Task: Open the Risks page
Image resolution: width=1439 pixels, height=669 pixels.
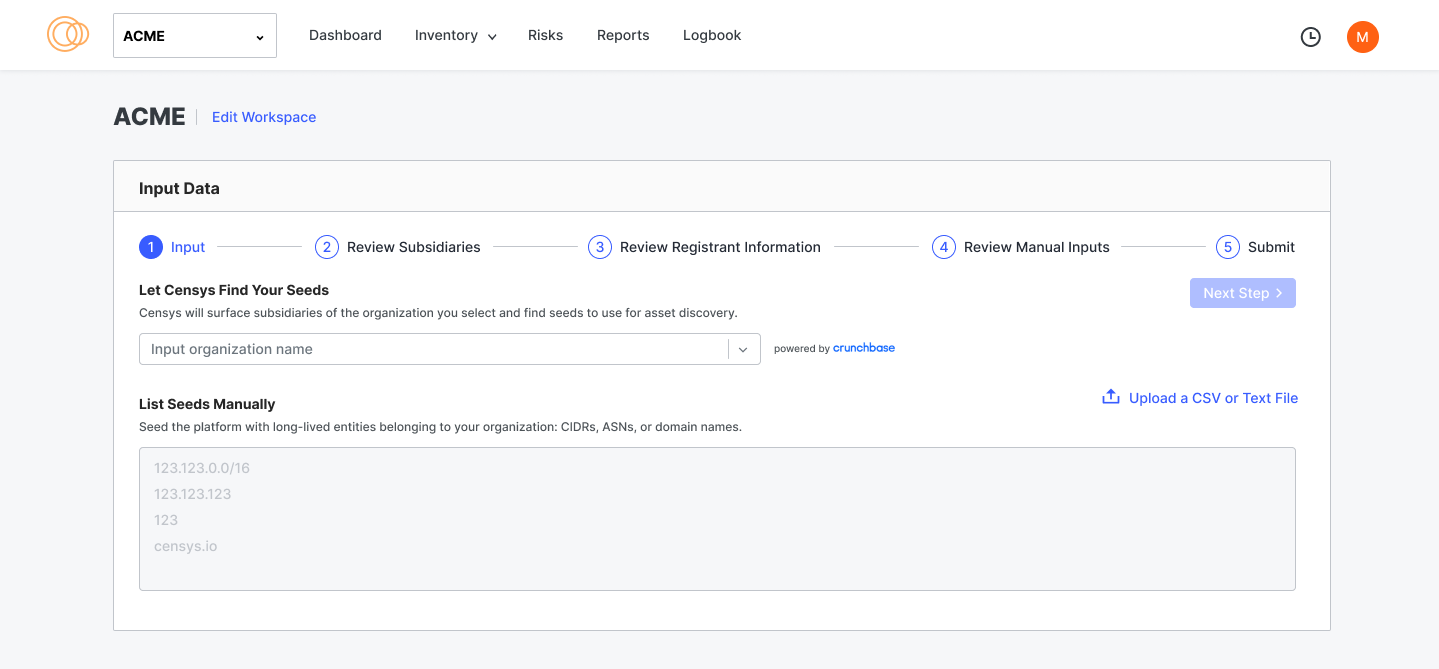Action: point(545,36)
